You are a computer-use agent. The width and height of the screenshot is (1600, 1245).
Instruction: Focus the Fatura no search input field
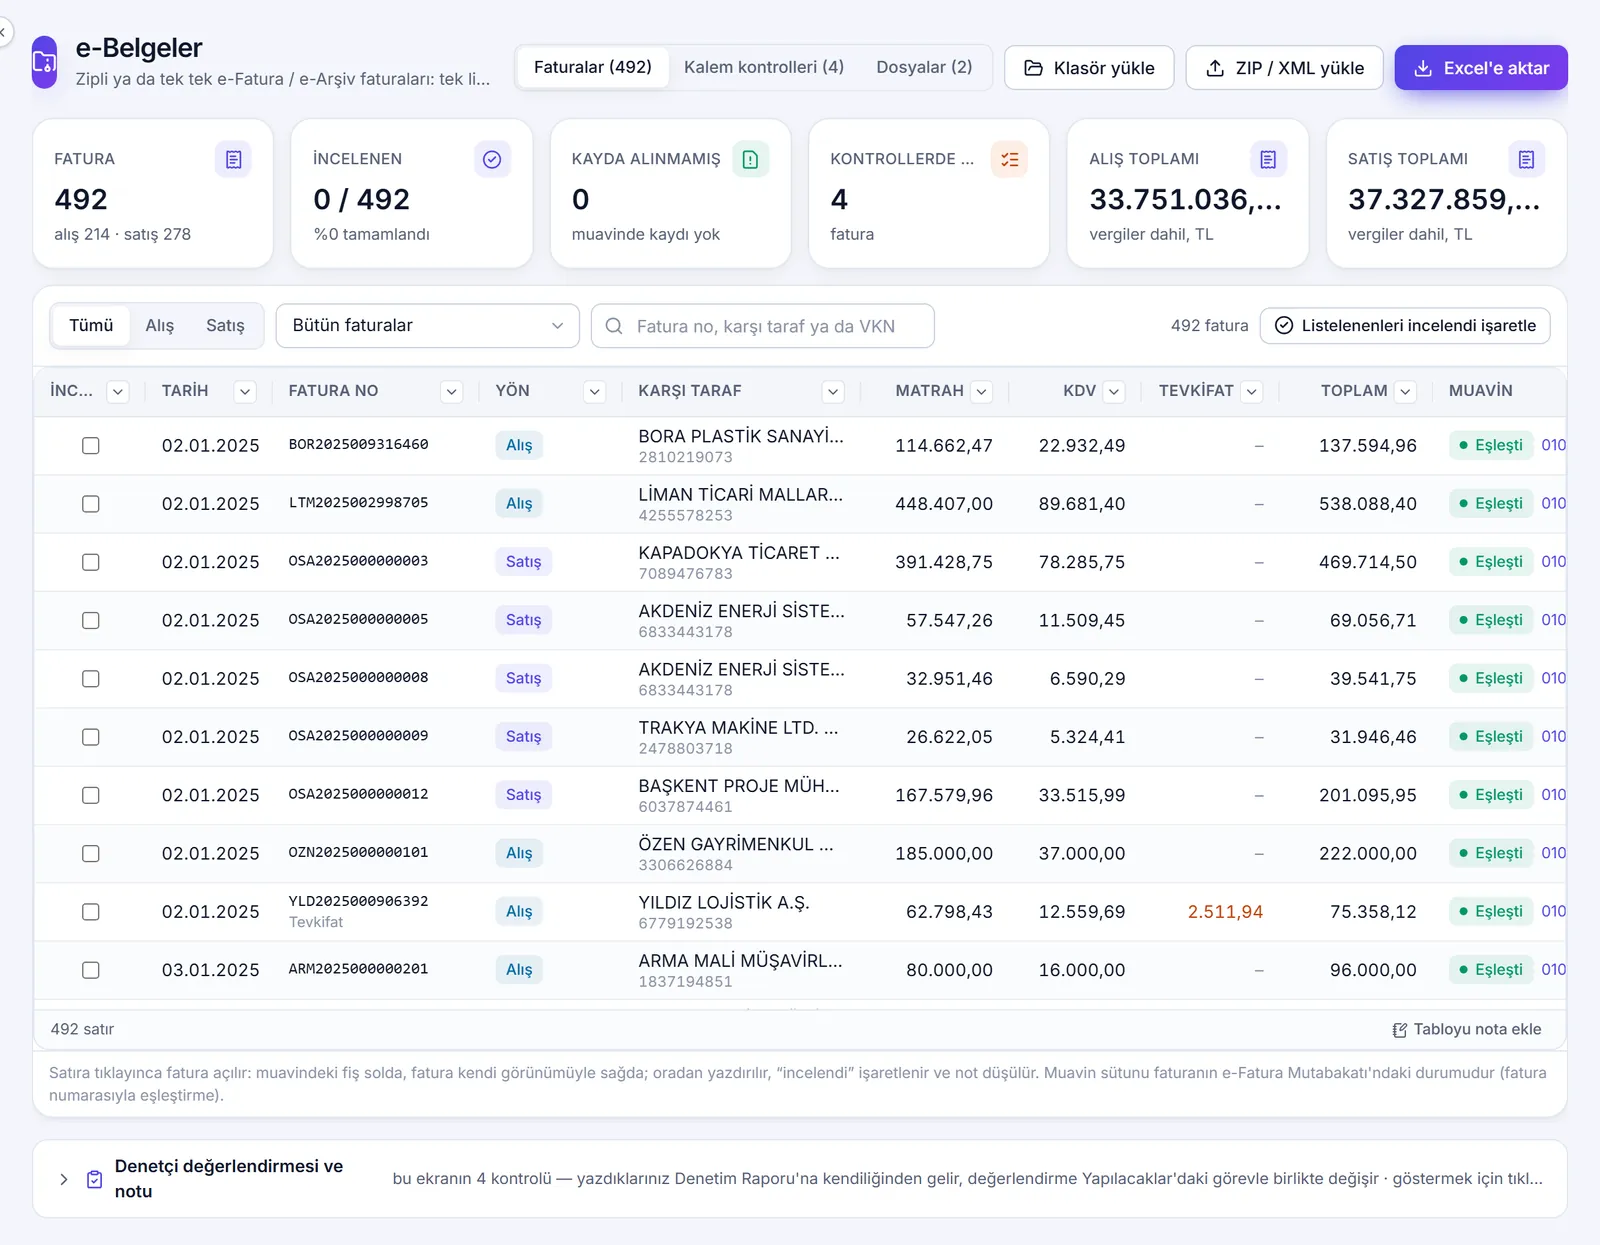(x=763, y=326)
